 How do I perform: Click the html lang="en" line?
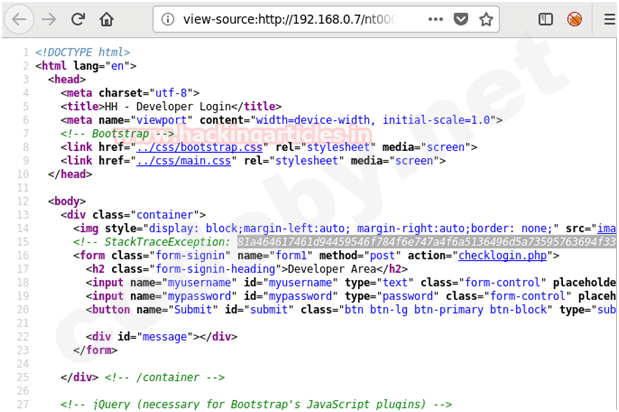point(86,66)
